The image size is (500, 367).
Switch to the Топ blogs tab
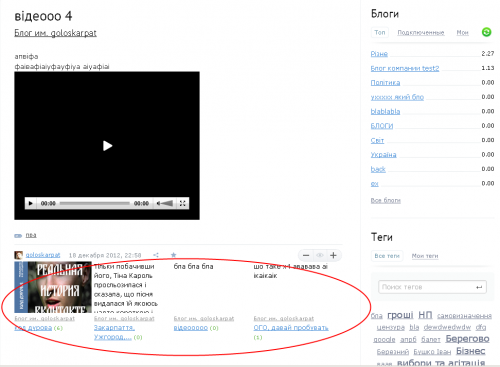380,32
